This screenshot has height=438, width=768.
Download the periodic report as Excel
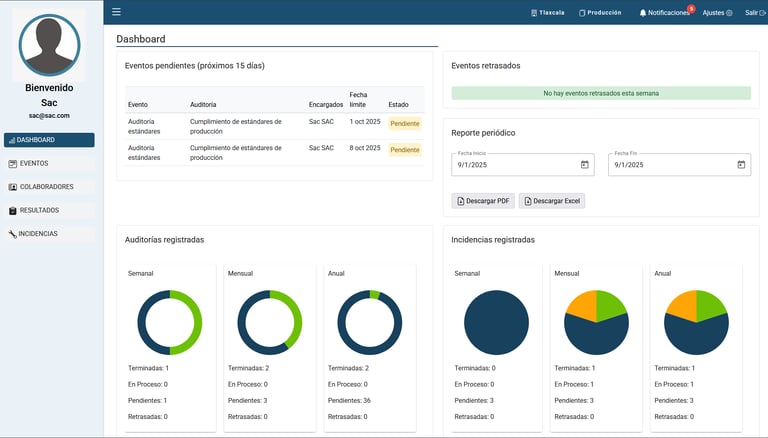pos(552,201)
